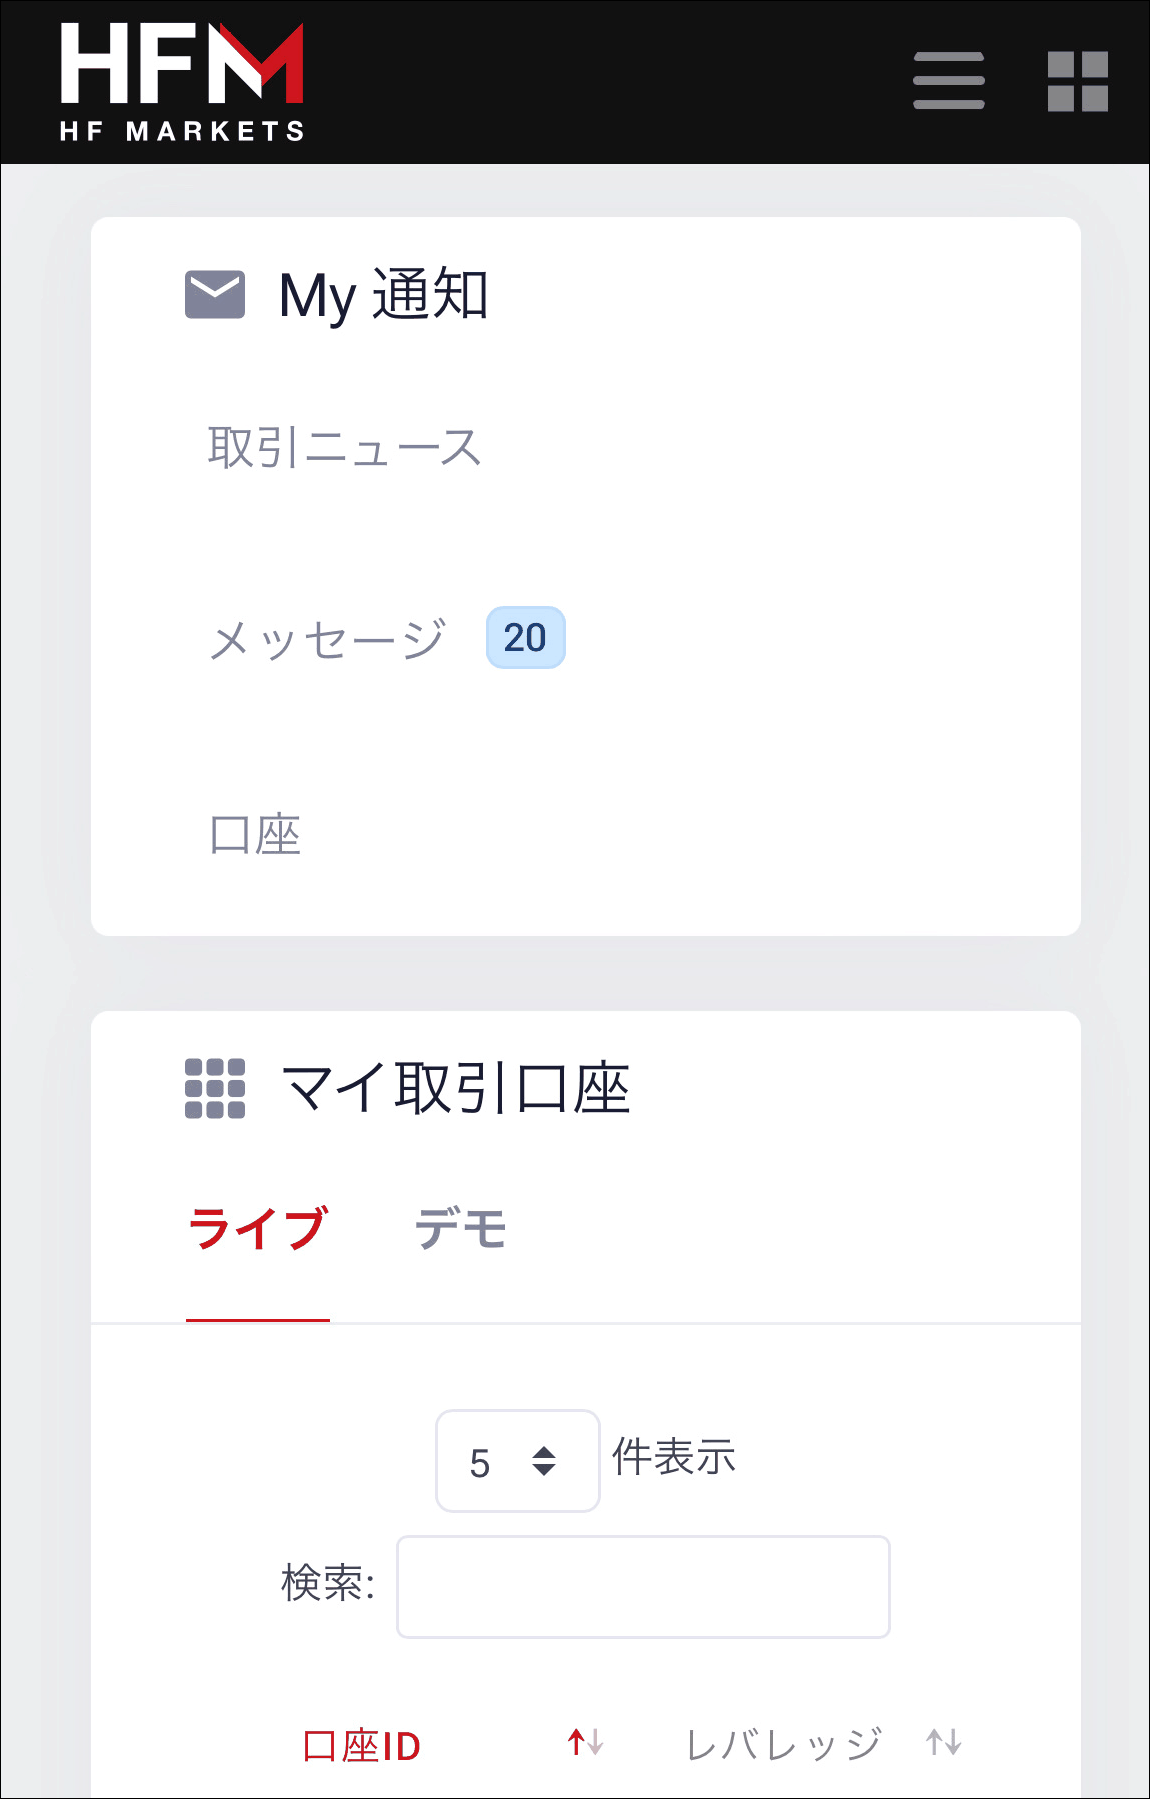The image size is (1150, 1799).
Task: Open the grid apps menu icon
Action: coord(1077,81)
